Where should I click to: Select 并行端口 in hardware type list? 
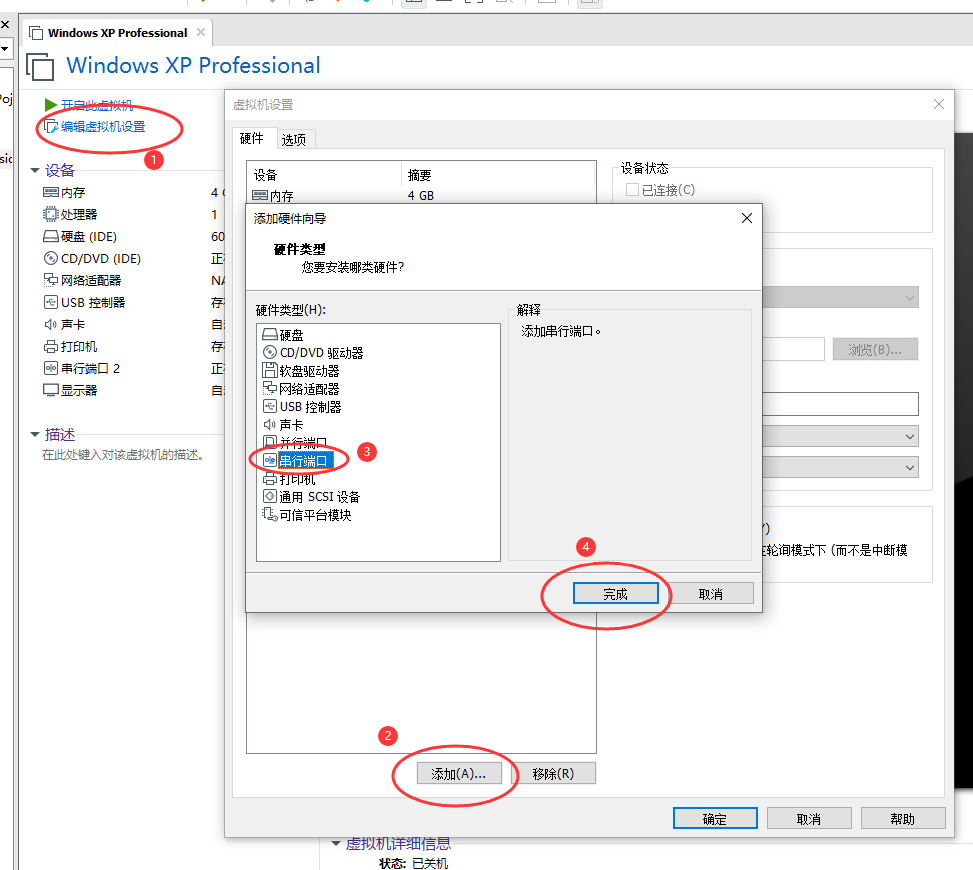(x=303, y=442)
